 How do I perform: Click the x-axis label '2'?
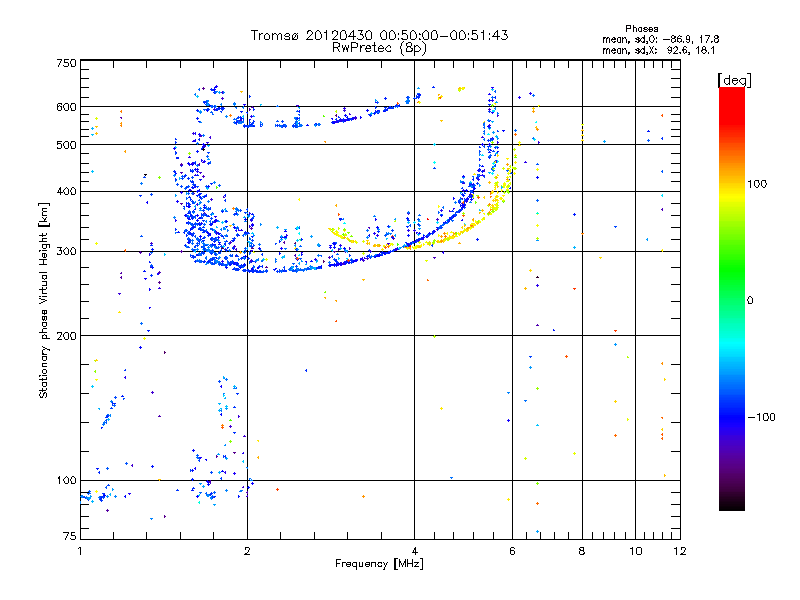(247, 551)
